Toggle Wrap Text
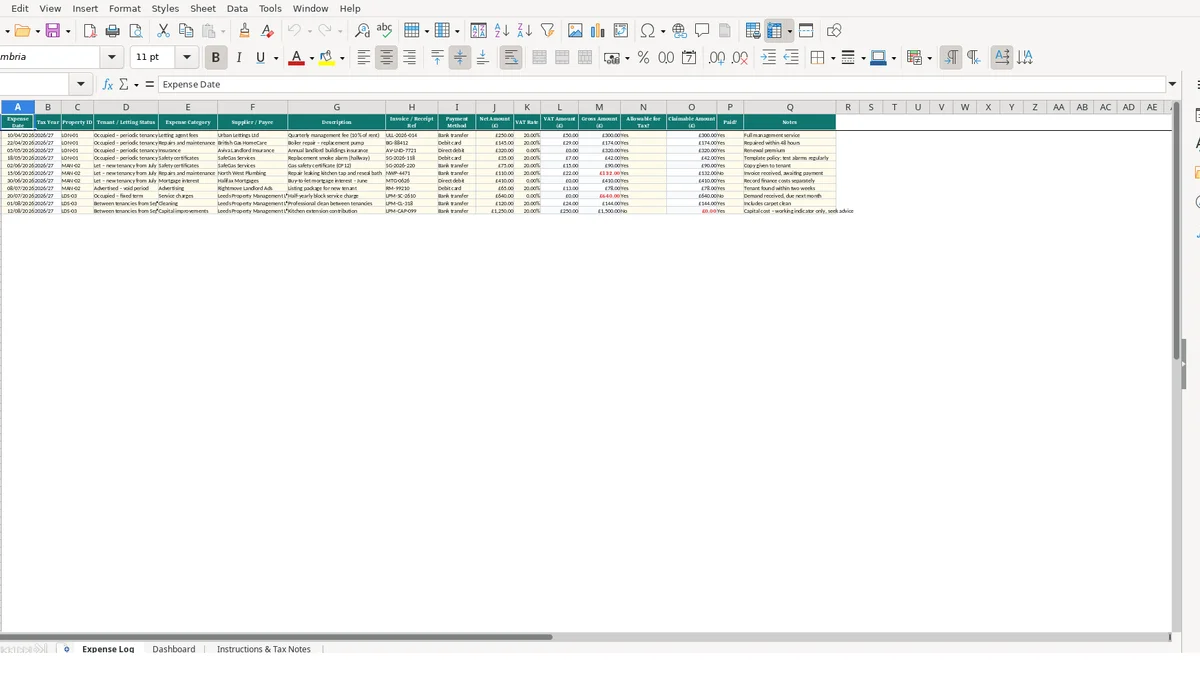This screenshot has width=1200, height=675. (511, 58)
